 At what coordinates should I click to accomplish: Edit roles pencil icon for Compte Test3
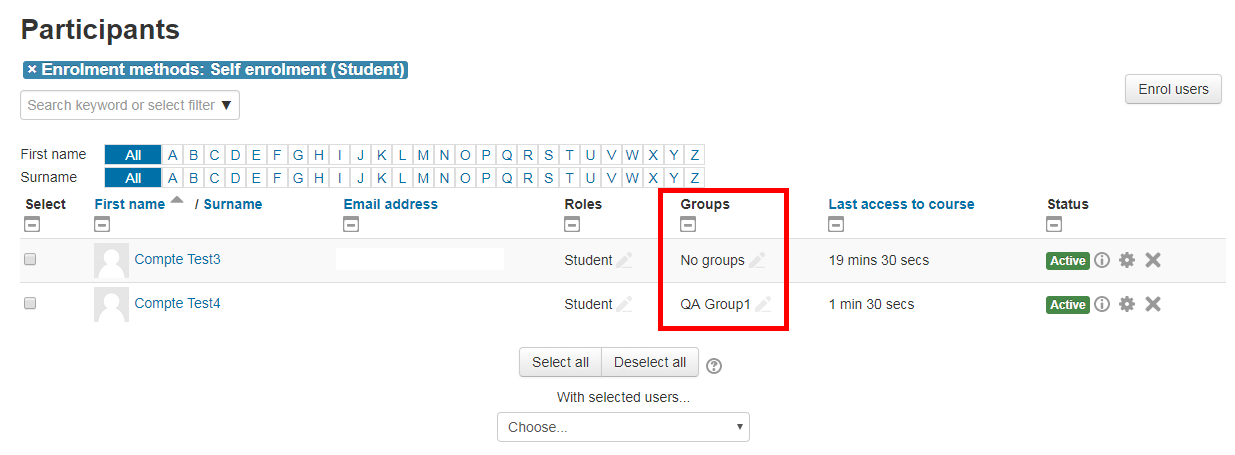624,260
